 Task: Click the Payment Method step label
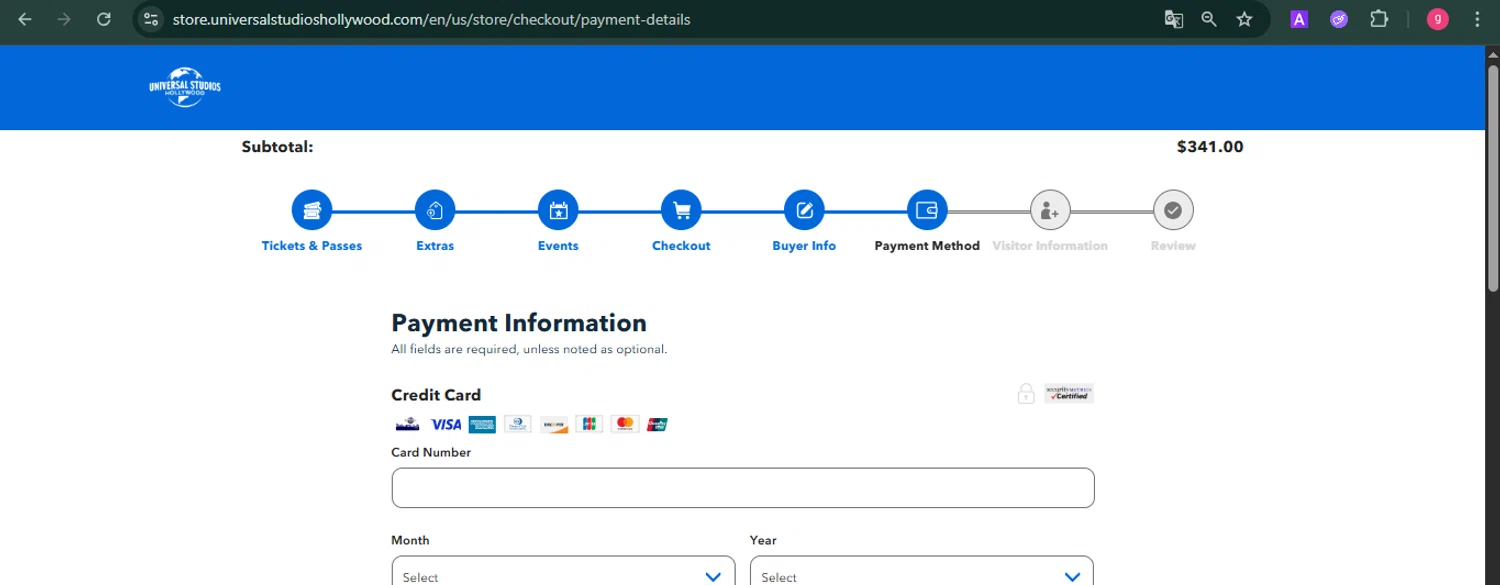tap(927, 246)
